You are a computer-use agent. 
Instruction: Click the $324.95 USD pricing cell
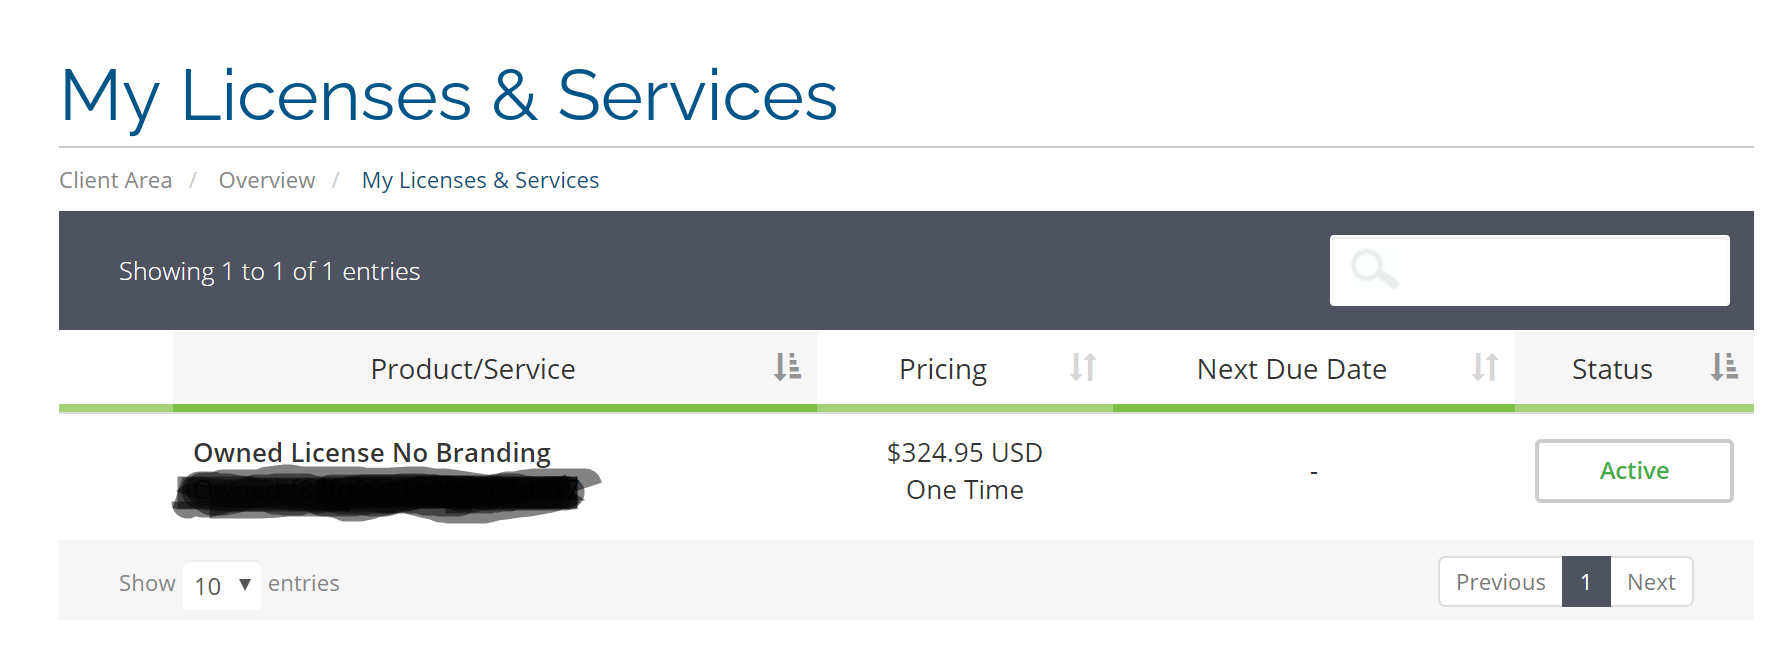pyautogui.click(x=964, y=453)
